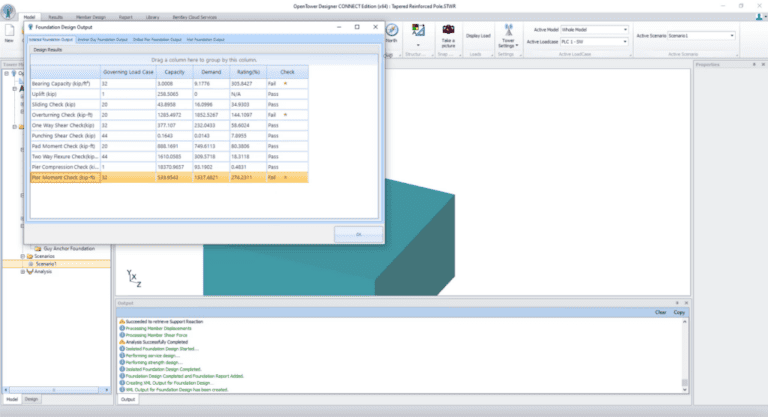Click Copy in the Output panel
Screen dimensions: 768x417
(x=679, y=312)
